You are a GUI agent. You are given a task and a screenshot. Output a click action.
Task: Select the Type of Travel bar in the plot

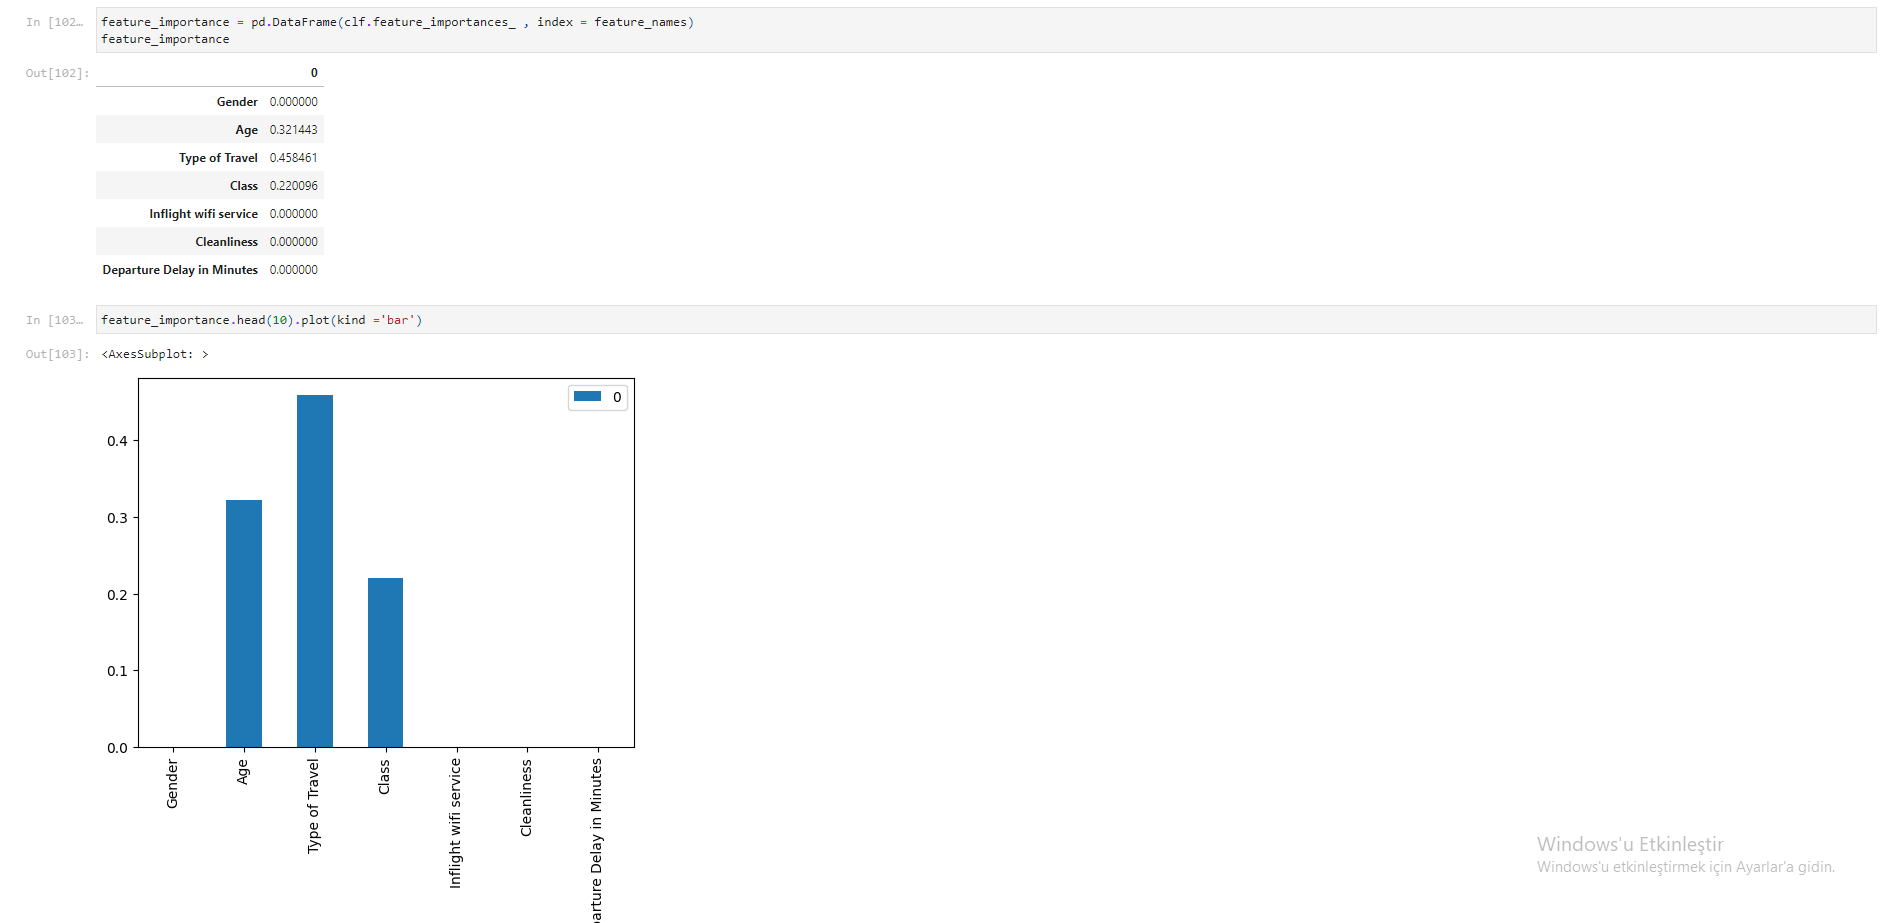(314, 570)
